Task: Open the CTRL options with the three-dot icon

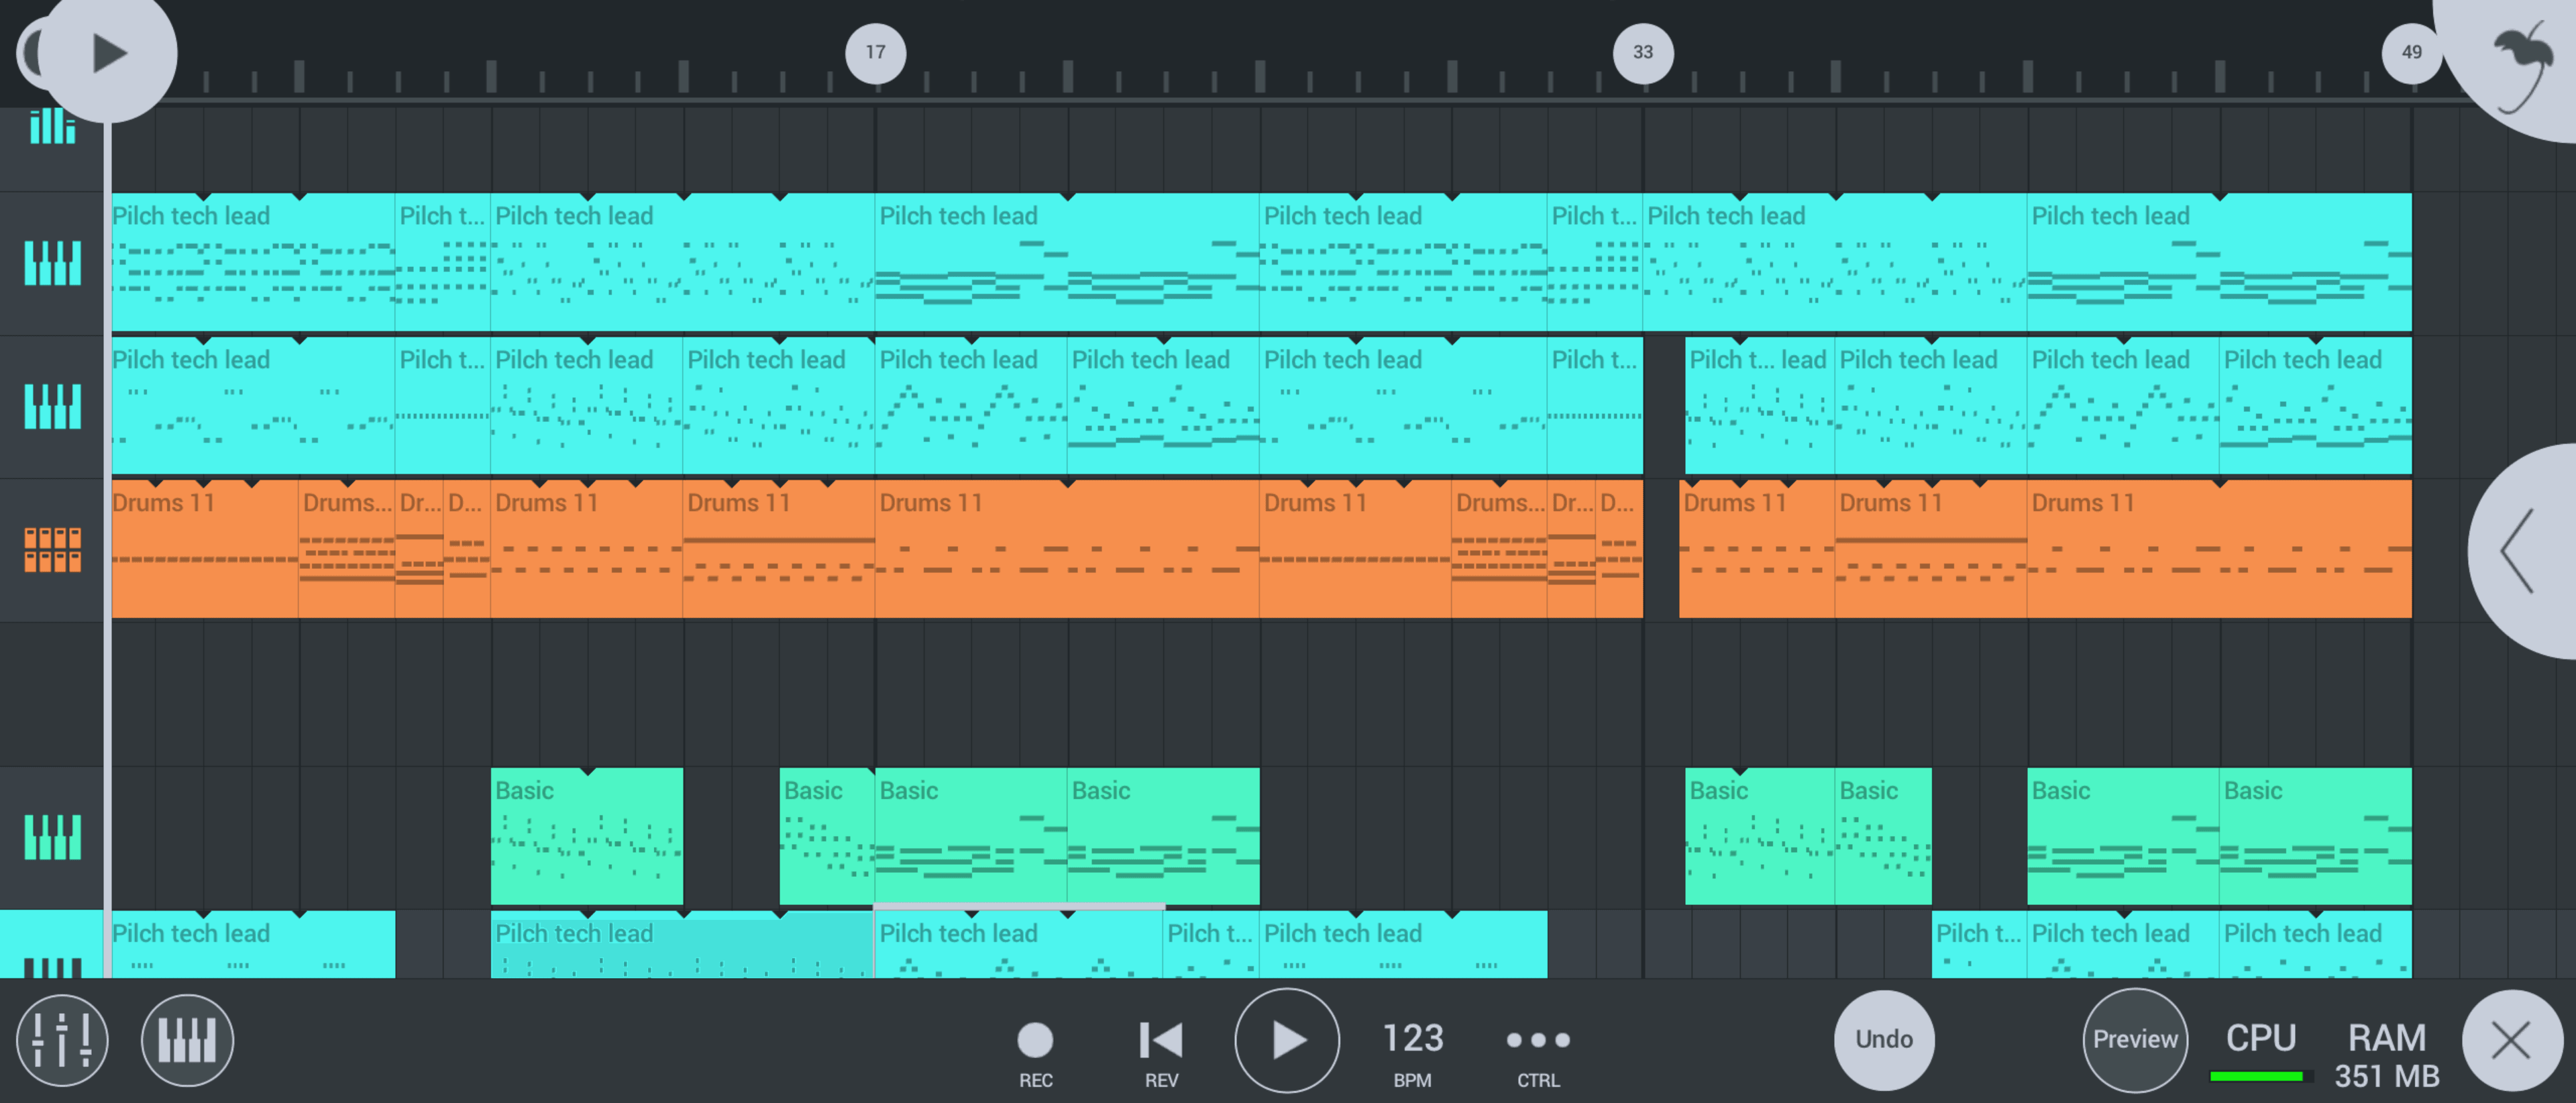Action: 1537,1040
